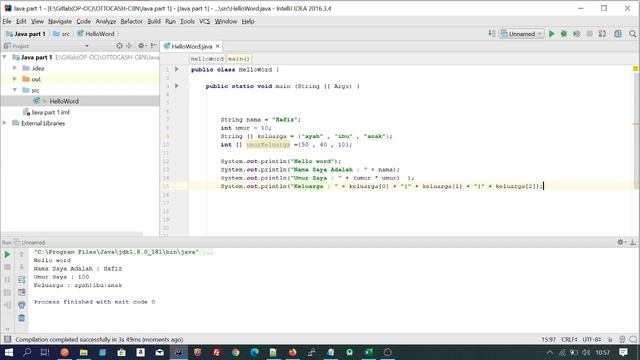This screenshot has width=640, height=360.
Task: Rerun the program in the Run panel
Action: [7, 254]
